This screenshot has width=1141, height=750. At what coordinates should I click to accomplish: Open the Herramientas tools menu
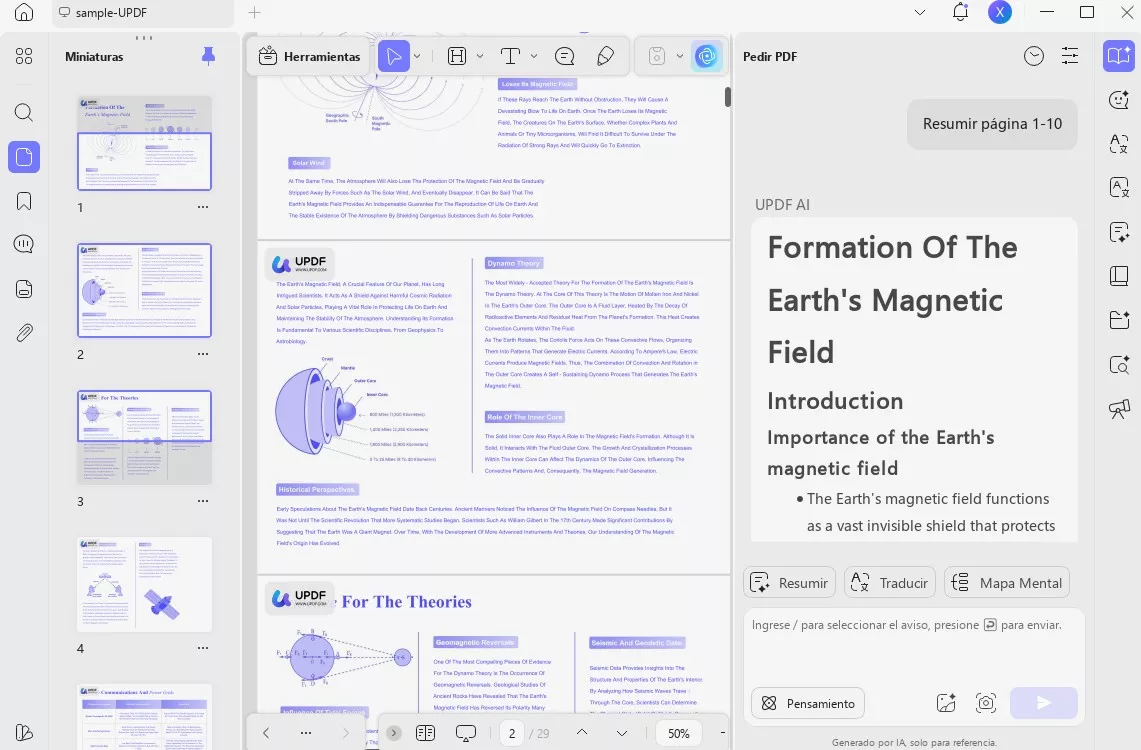click(x=309, y=57)
